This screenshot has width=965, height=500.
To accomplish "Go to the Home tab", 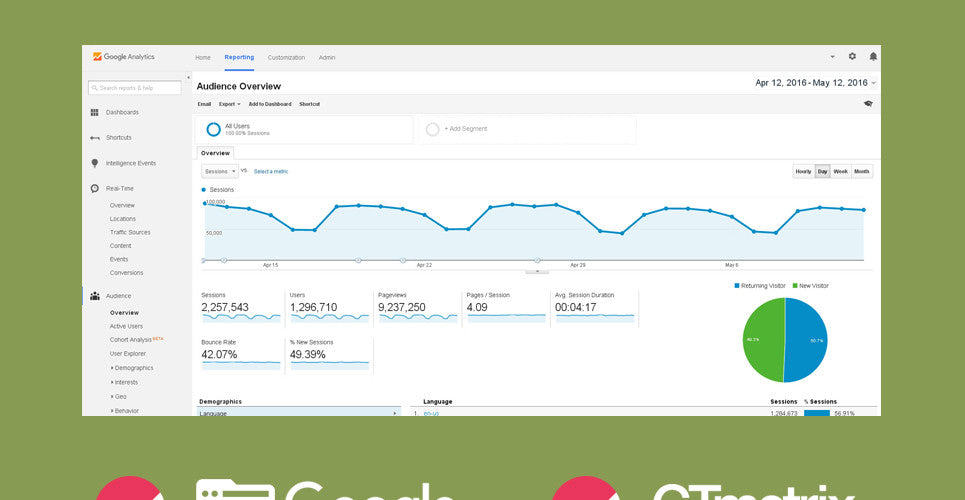I will pos(202,57).
